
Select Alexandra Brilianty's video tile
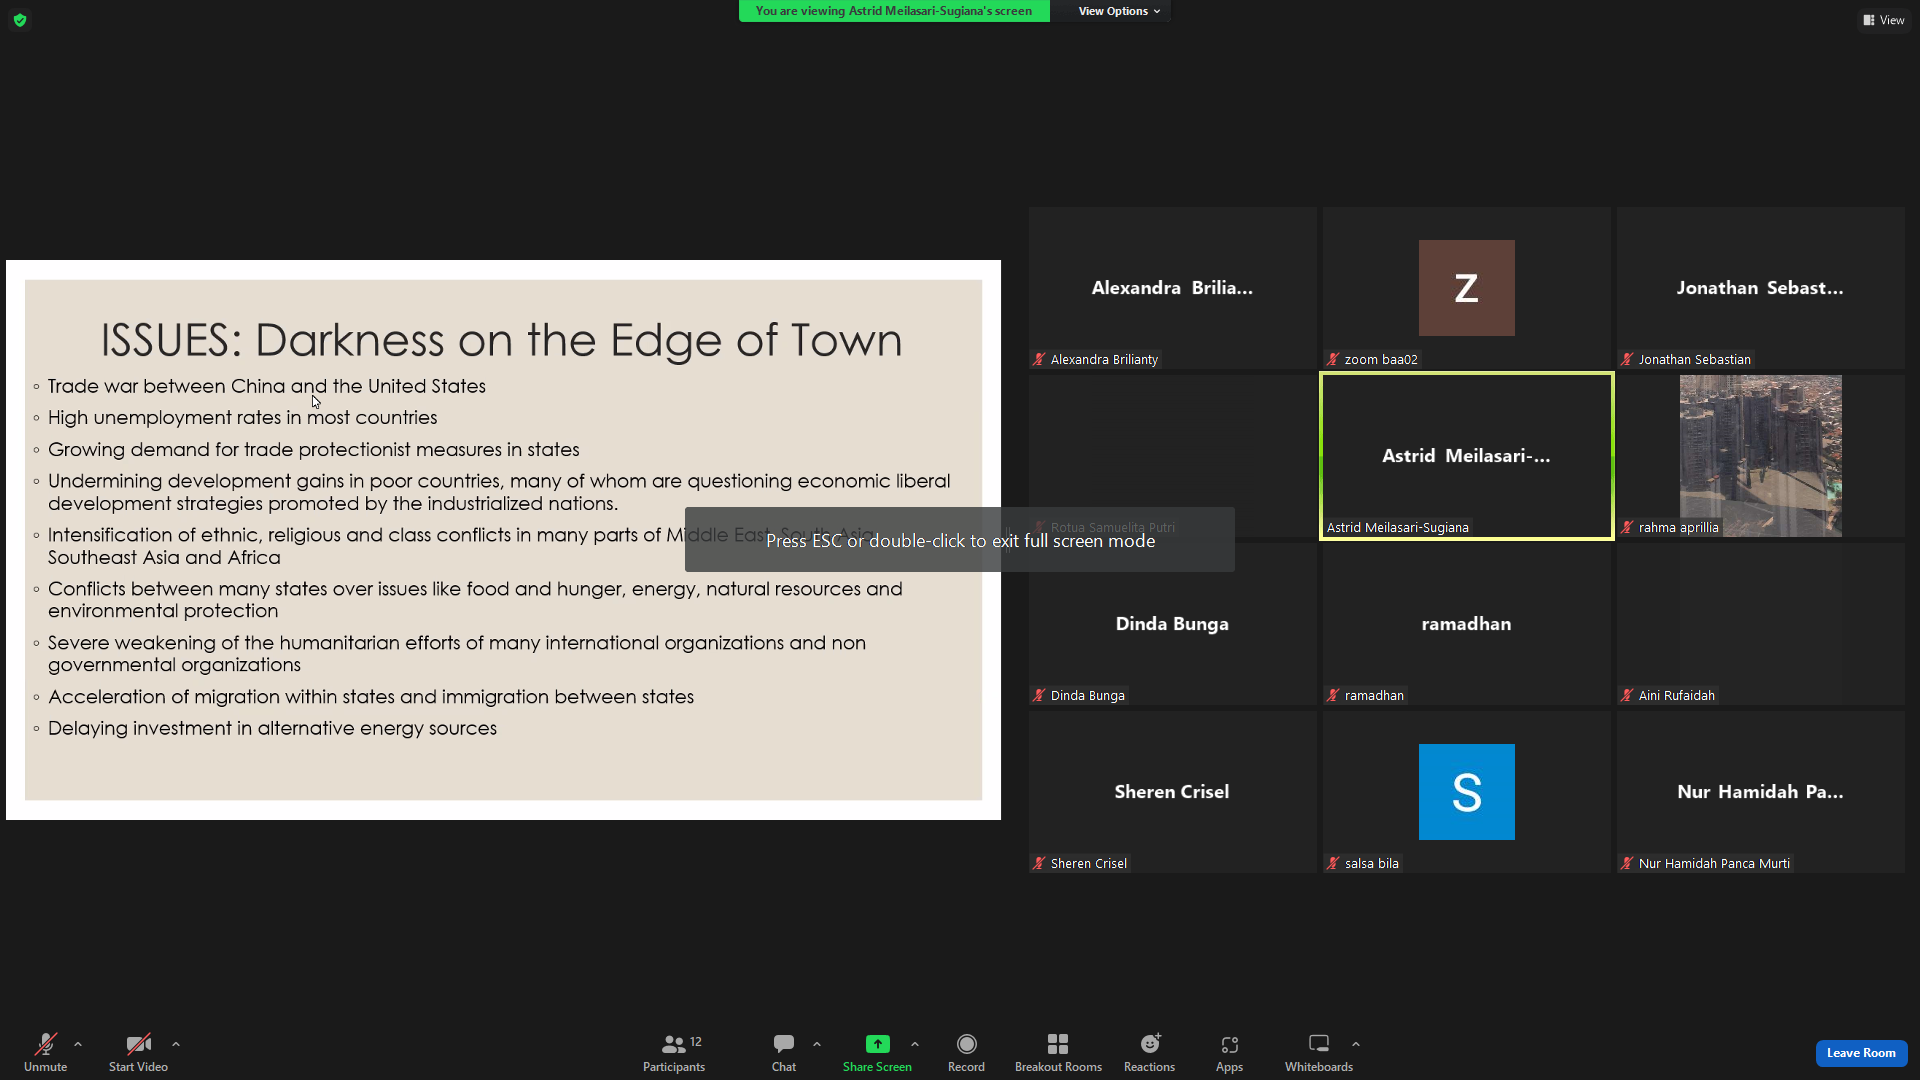(1172, 288)
